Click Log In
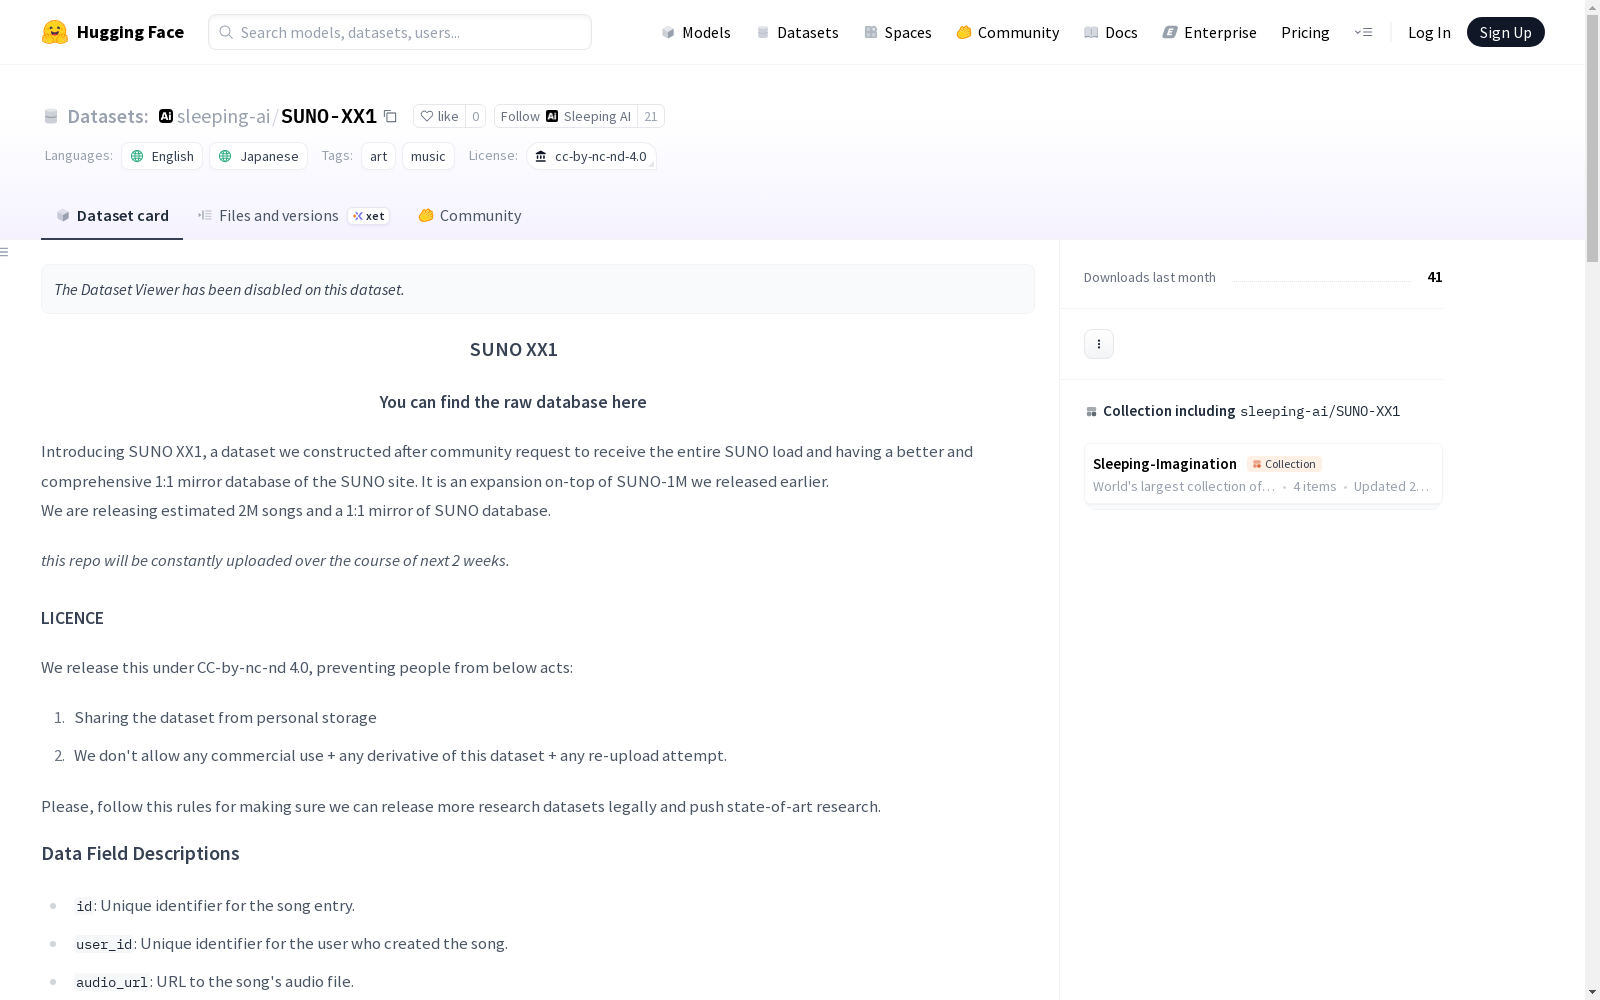The image size is (1600, 1000). coord(1429,32)
